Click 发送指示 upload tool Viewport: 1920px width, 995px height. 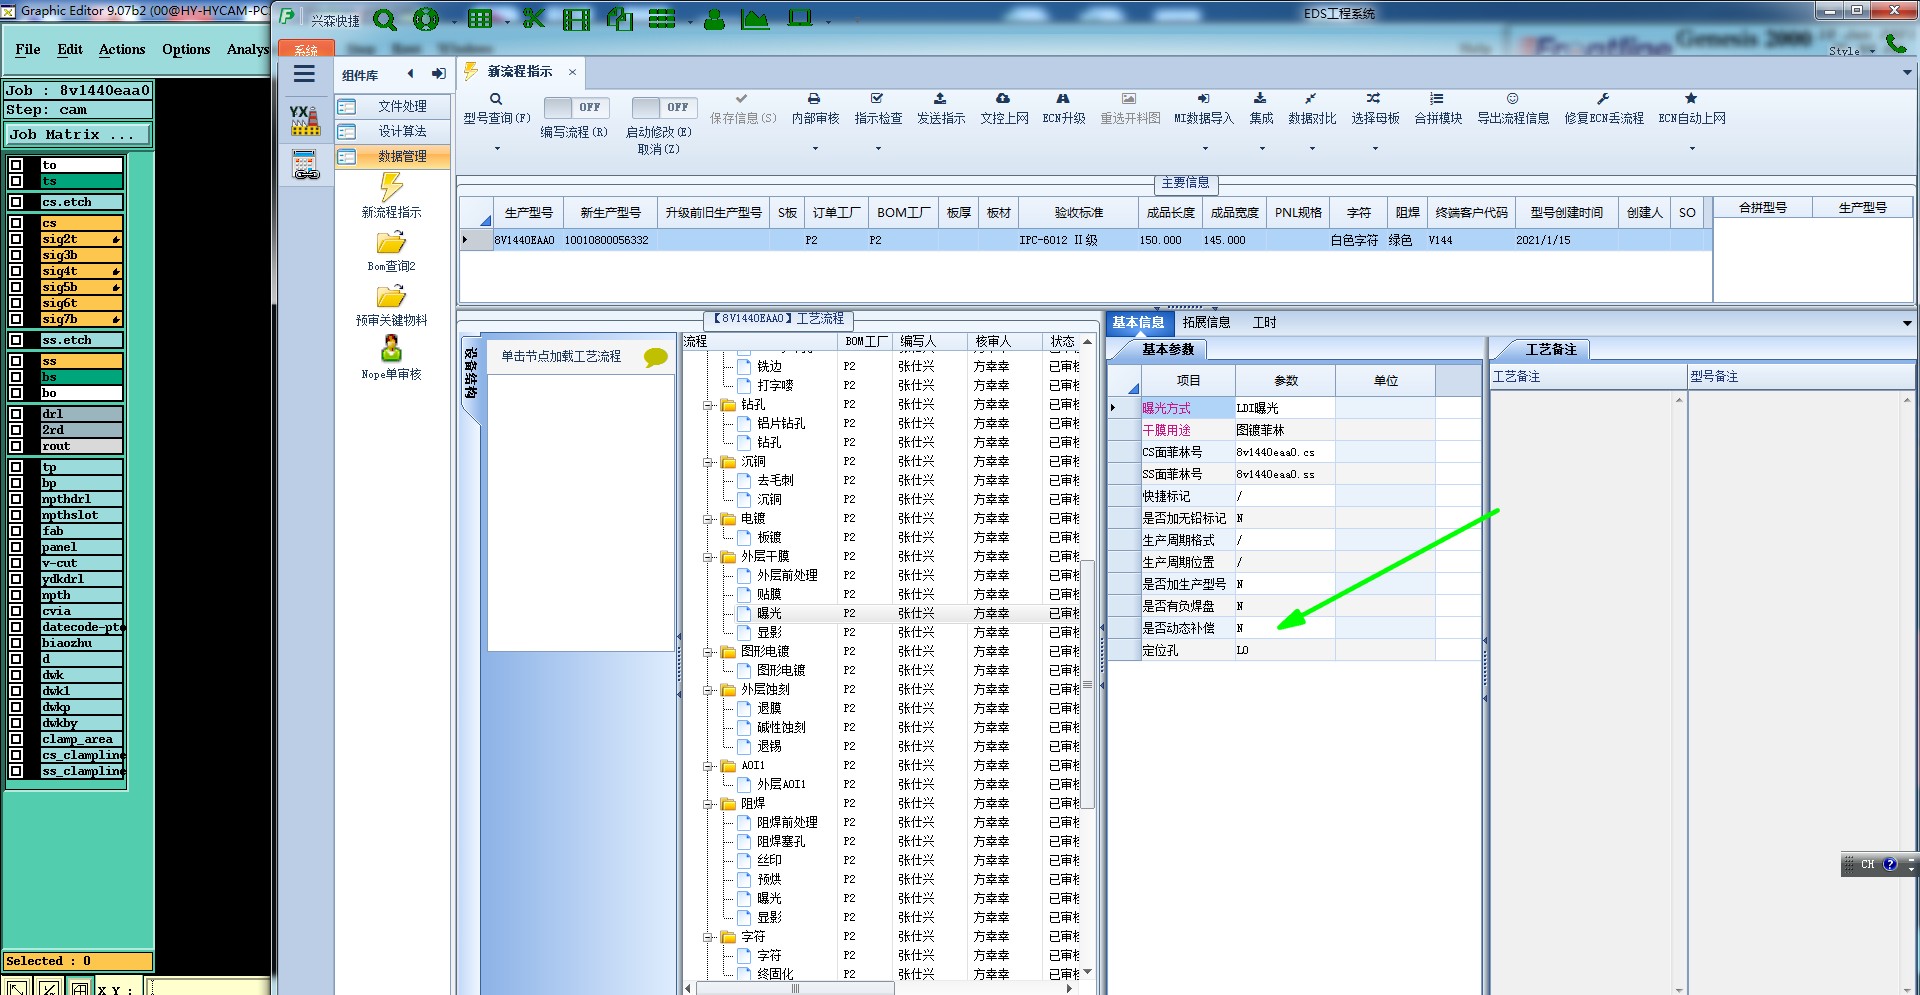(x=941, y=108)
